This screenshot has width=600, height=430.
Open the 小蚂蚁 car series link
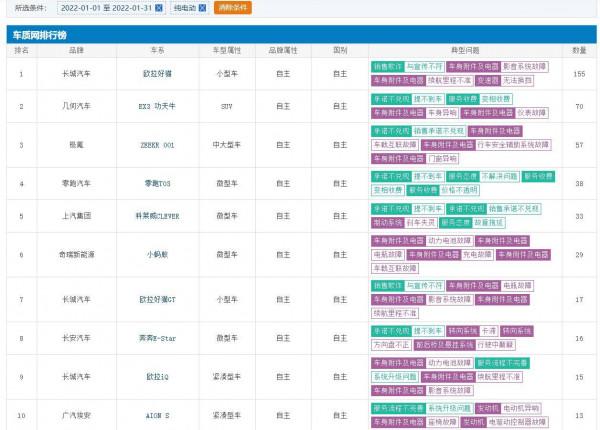[x=157, y=255]
